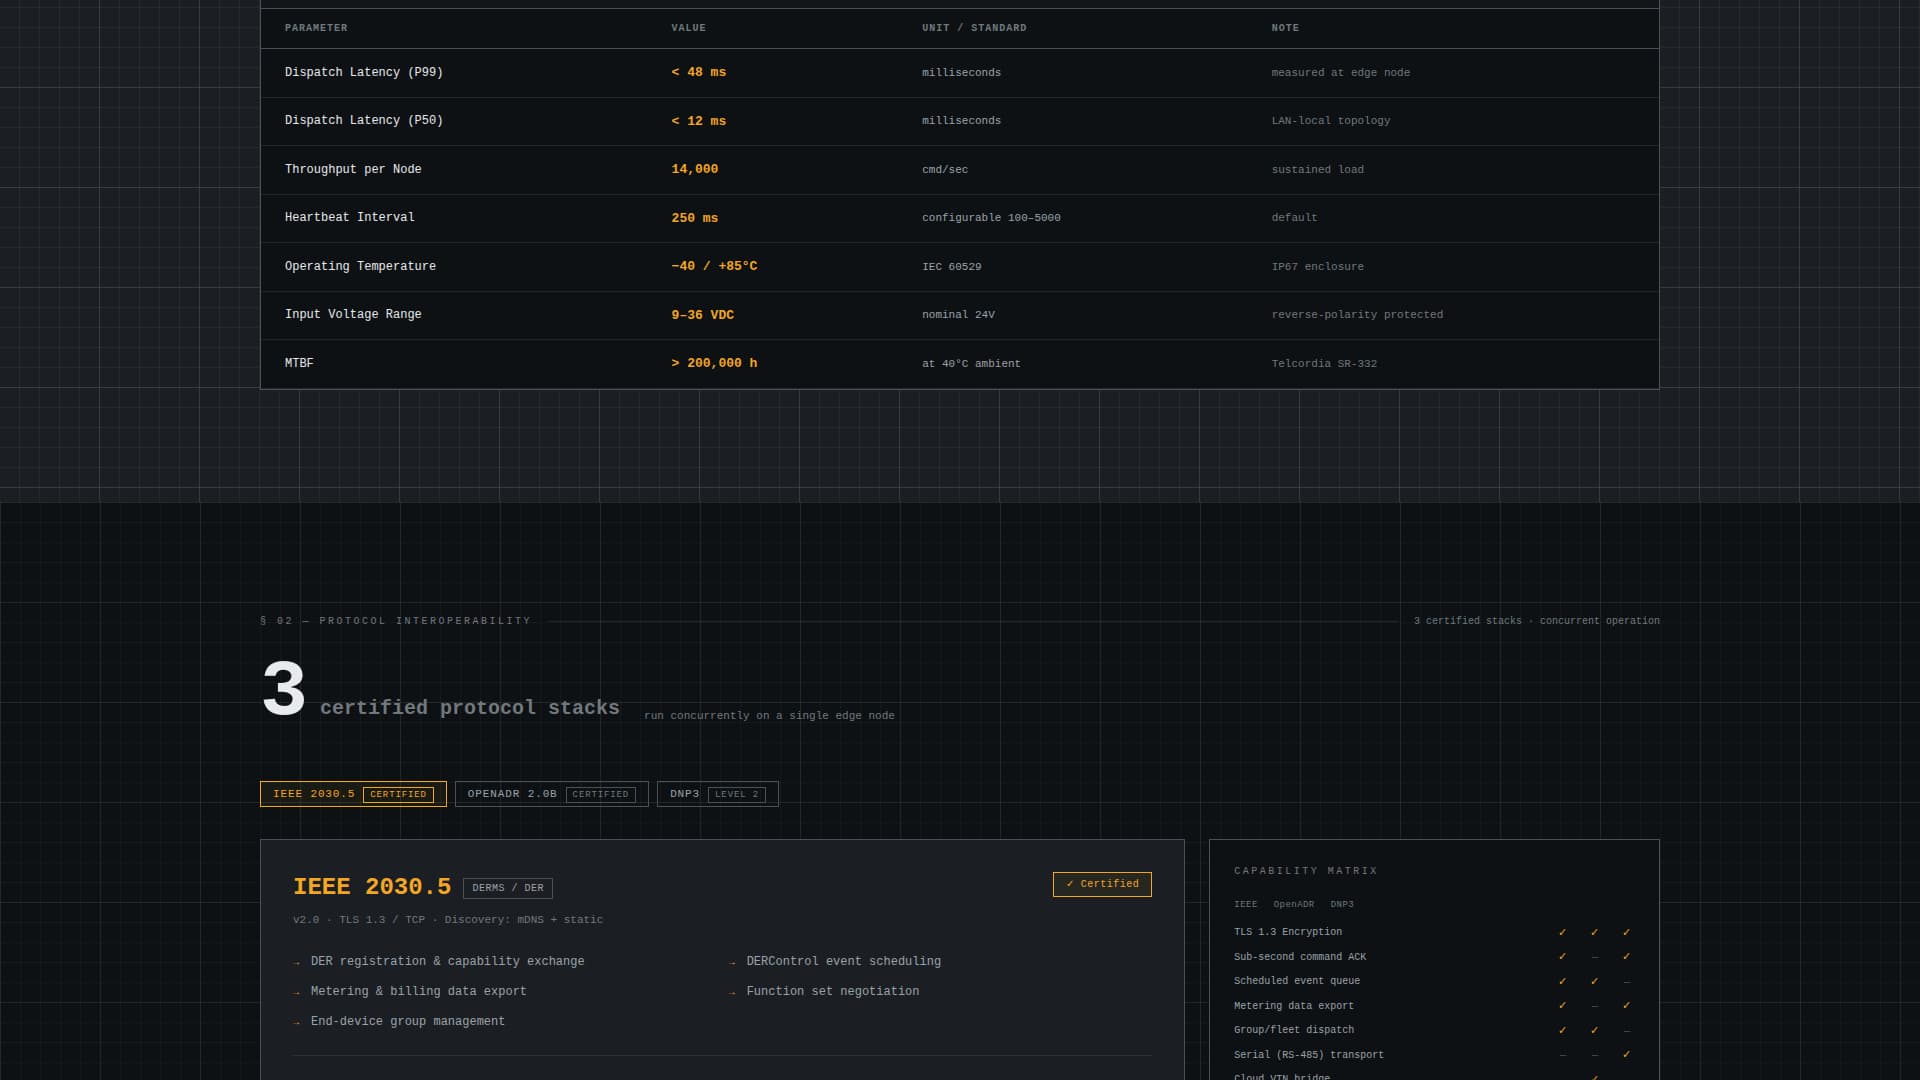The width and height of the screenshot is (1920, 1080).
Task: Click the arrow icon beside DERControl event scheduling
Action: [733, 962]
